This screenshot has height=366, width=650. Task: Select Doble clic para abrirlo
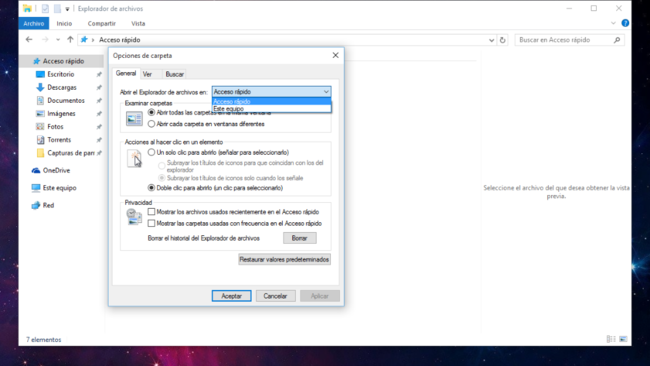[151, 188]
